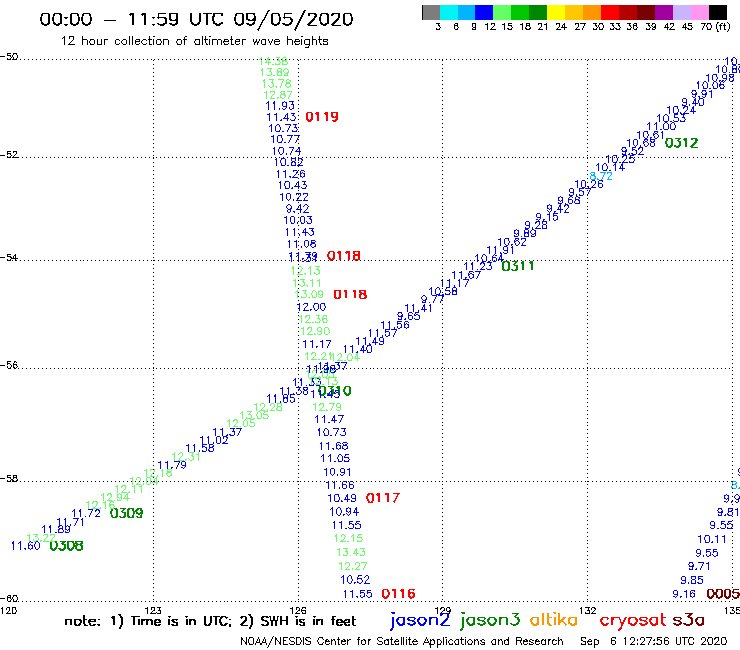Click the green time label 0312
The width and height of the screenshot is (740, 650).
[x=681, y=143]
